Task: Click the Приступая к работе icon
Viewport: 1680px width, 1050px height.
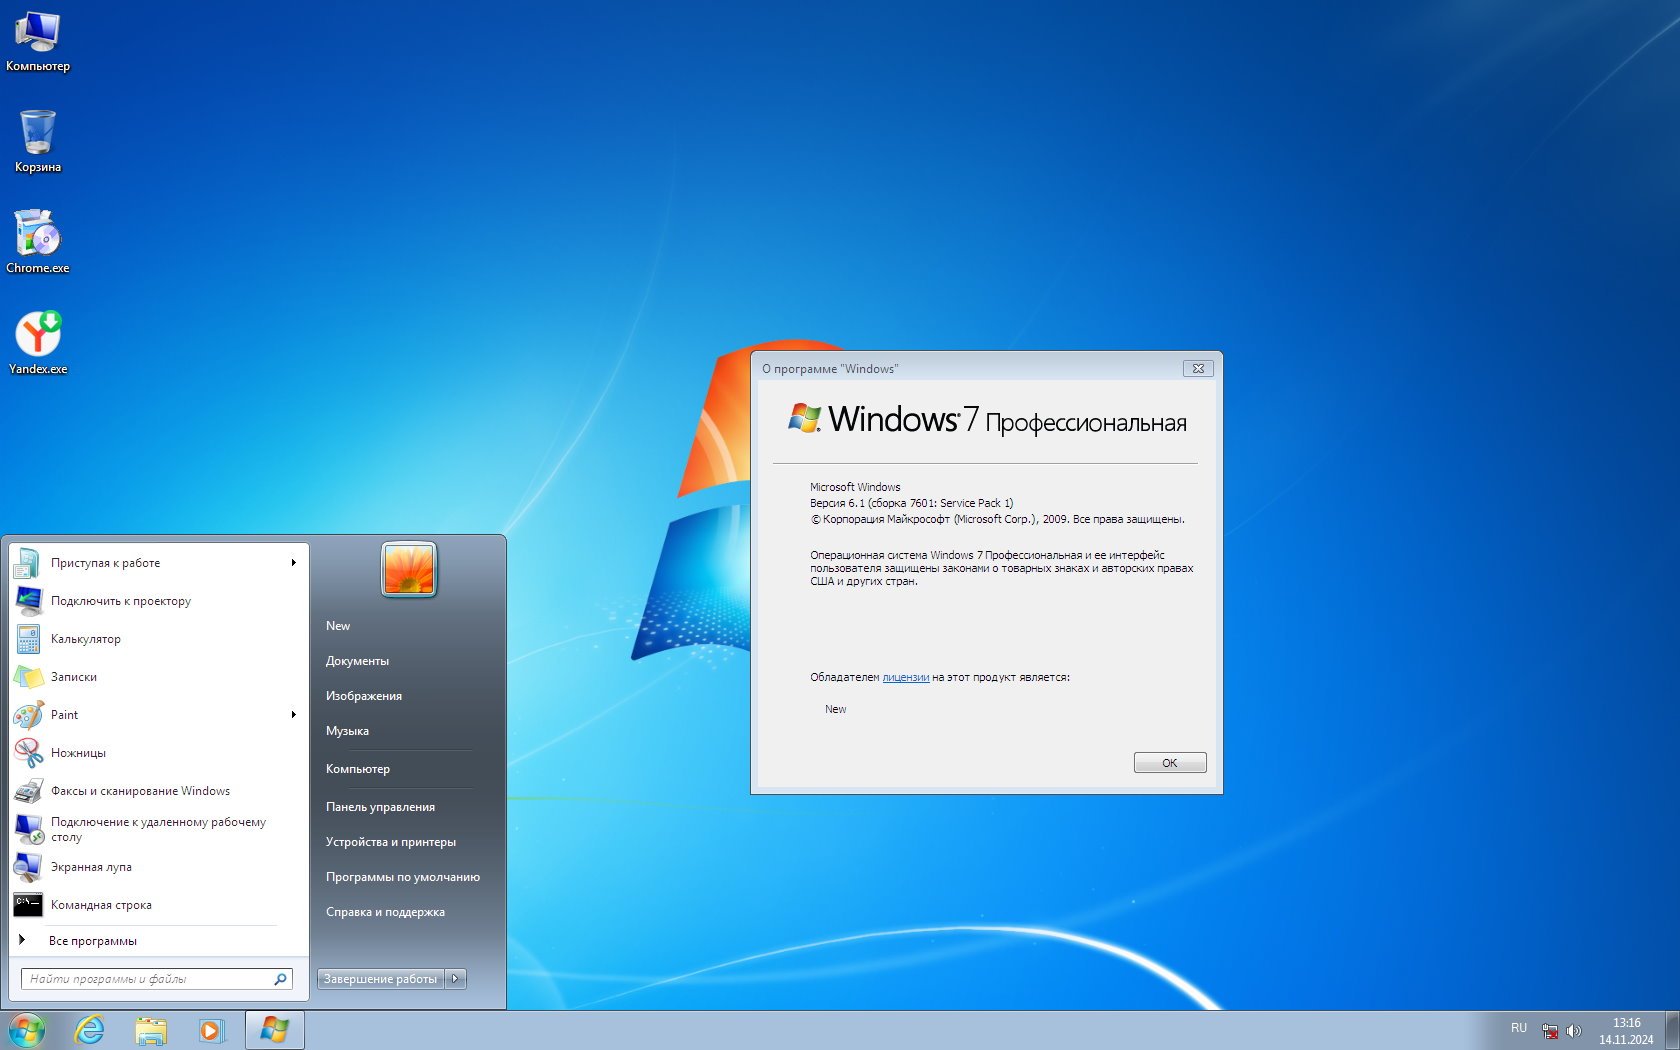Action: [28, 563]
